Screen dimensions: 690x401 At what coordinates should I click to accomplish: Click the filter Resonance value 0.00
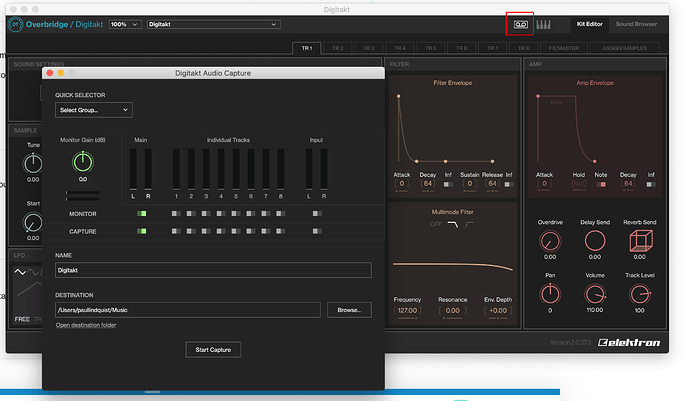point(452,310)
